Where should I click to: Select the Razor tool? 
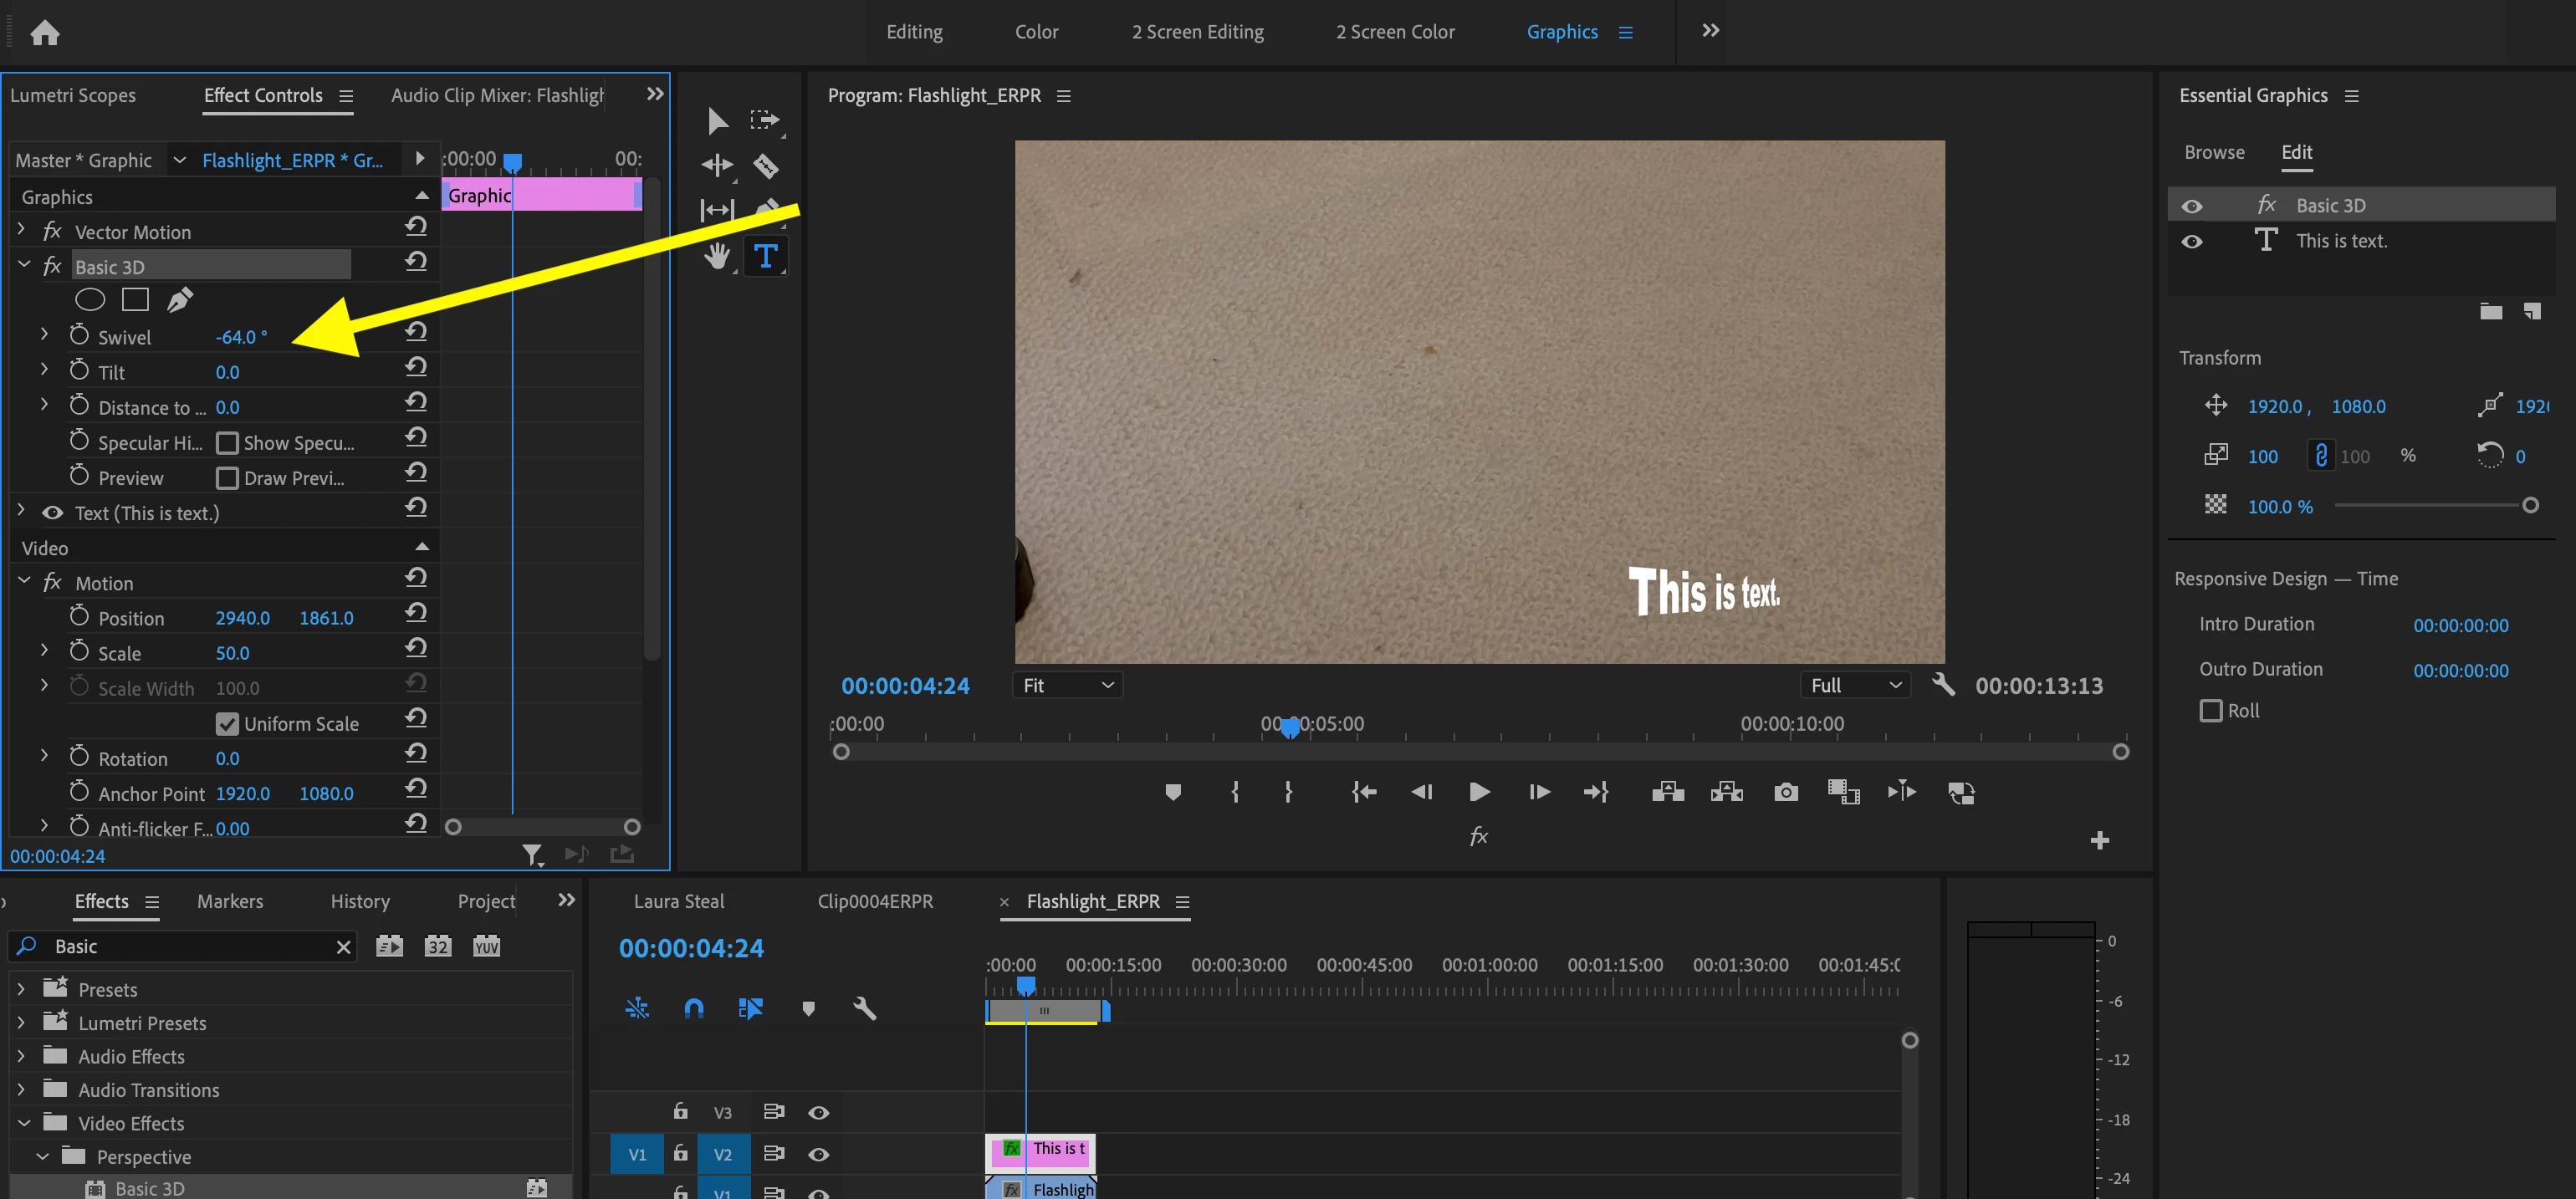766,165
